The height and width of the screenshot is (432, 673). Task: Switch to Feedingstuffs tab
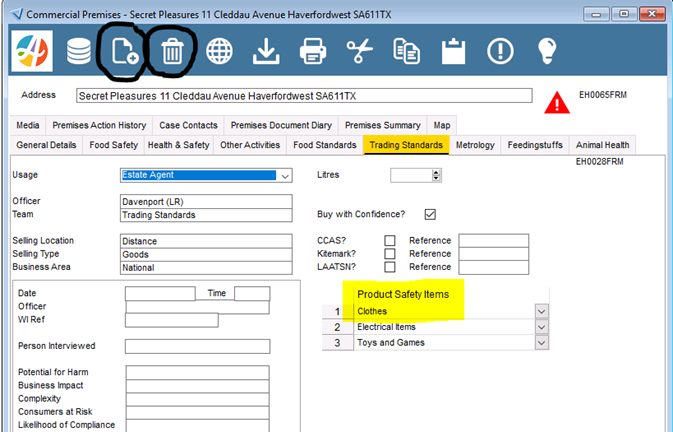[535, 145]
